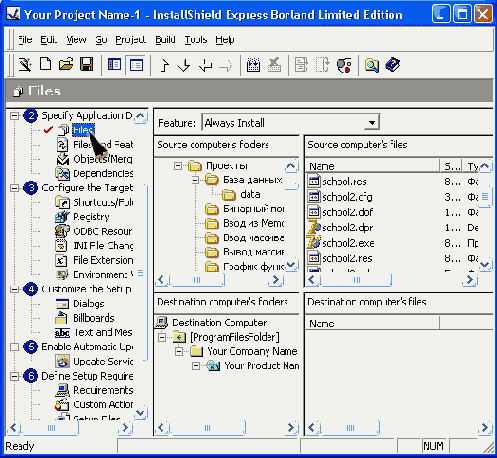Collapse the Проекты folder tree node
Screen dimensions: 497x458
[178, 166]
